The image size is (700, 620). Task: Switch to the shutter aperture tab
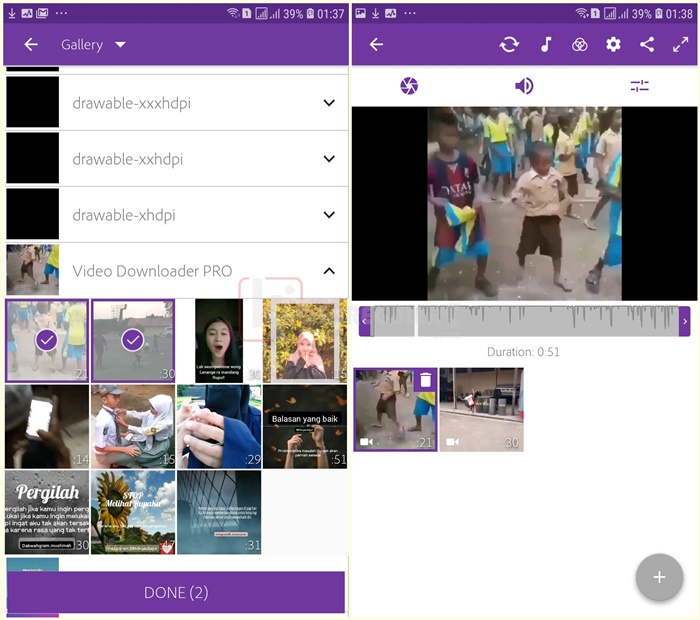tap(409, 86)
